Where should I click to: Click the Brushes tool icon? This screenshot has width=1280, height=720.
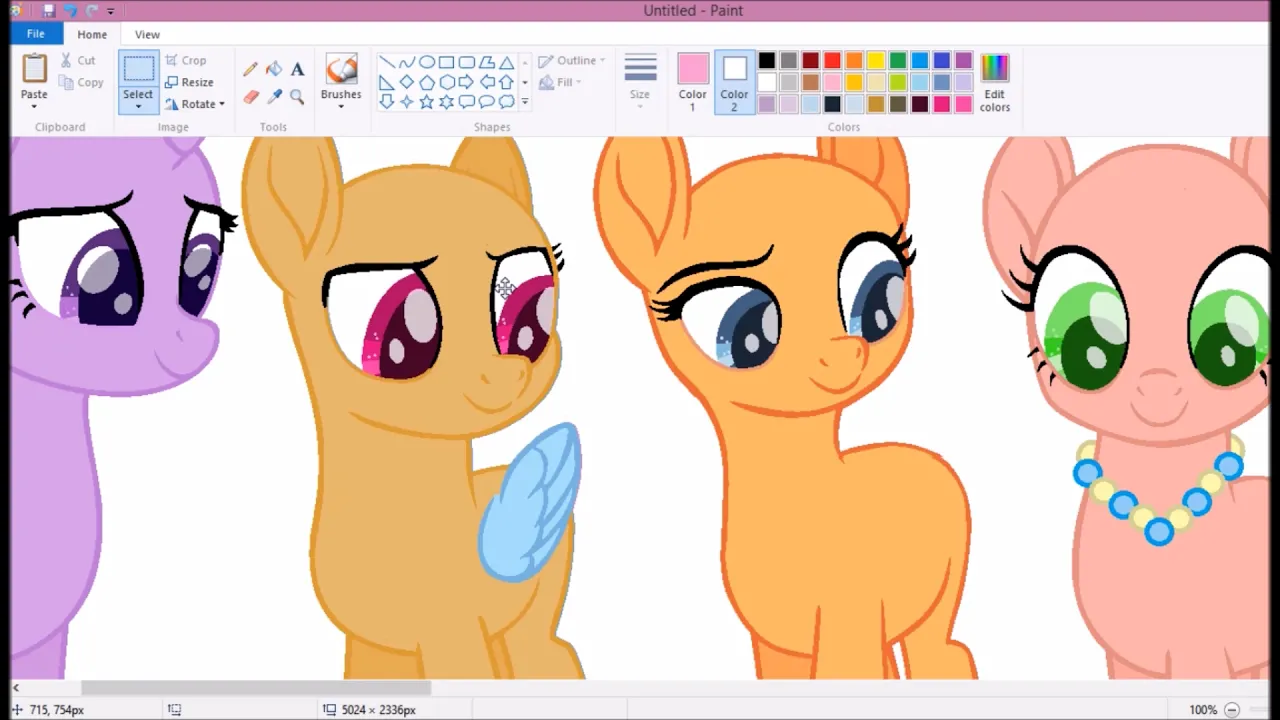341,69
